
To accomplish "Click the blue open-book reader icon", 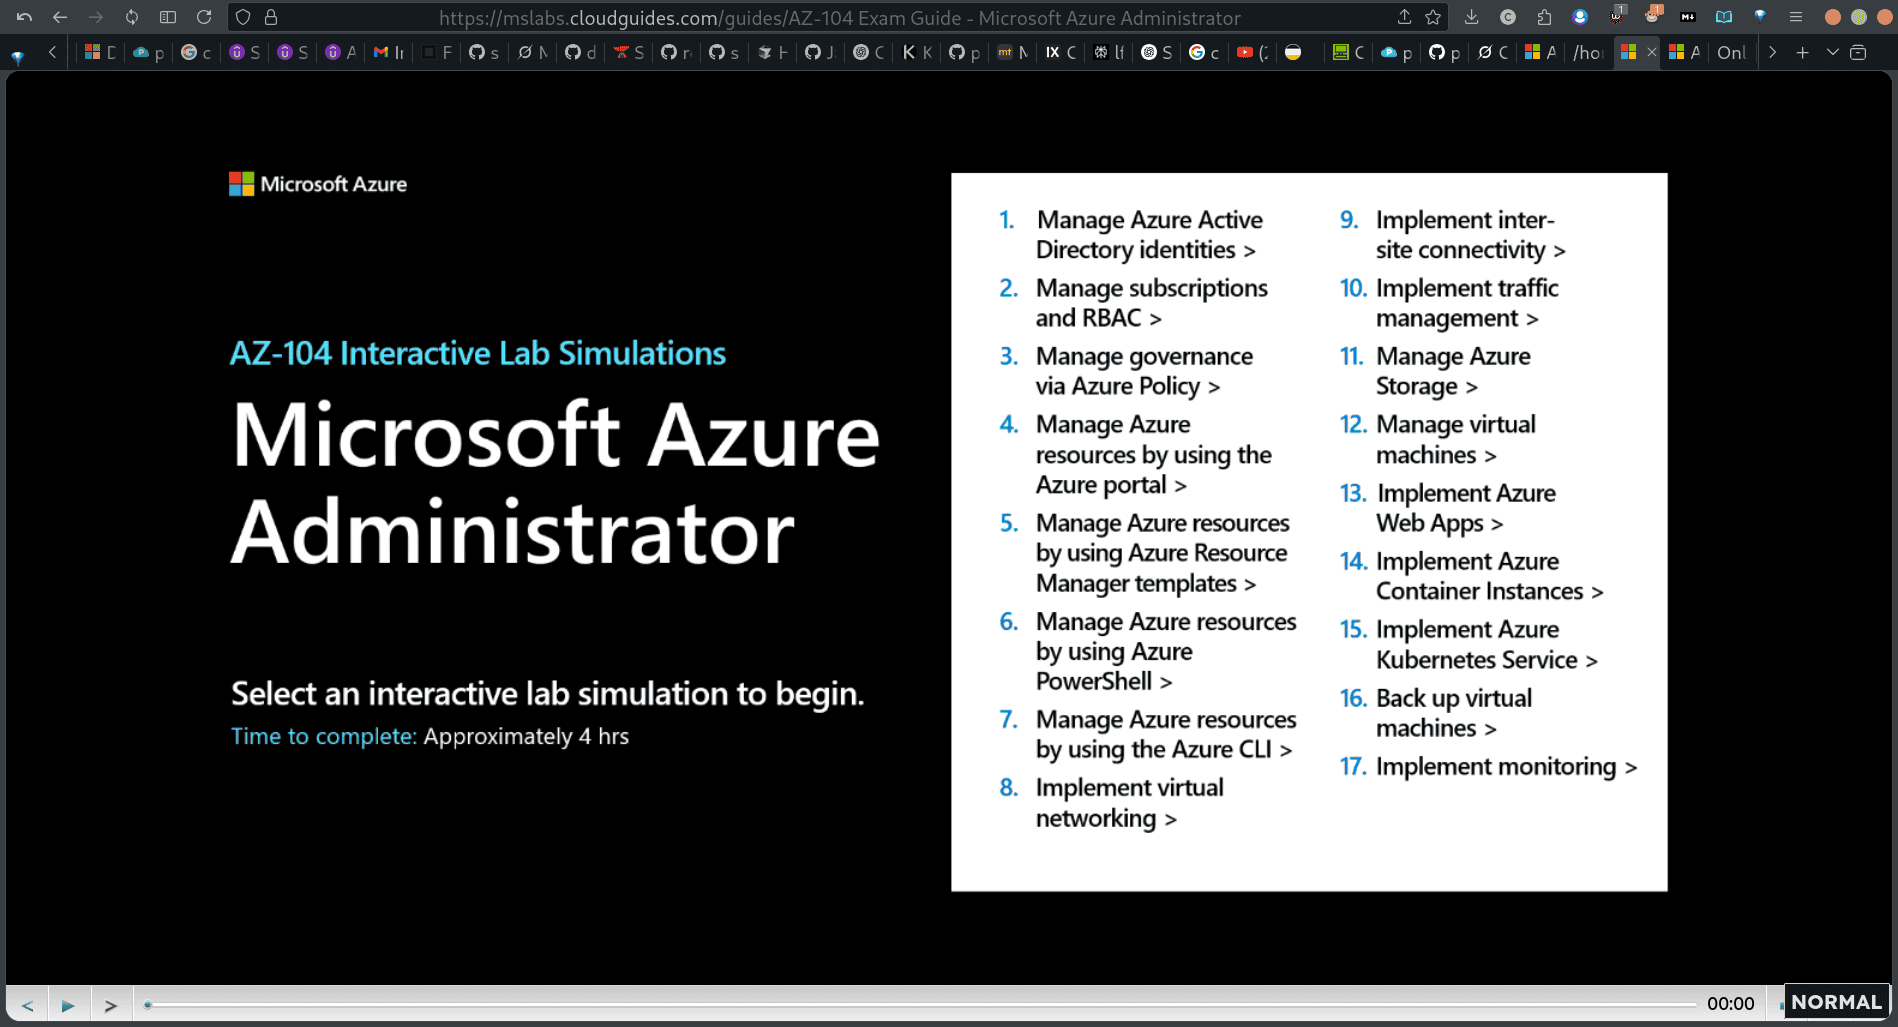I will tap(1724, 17).
